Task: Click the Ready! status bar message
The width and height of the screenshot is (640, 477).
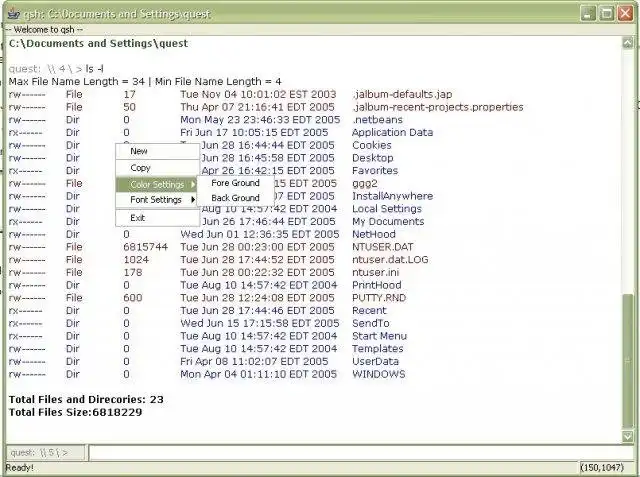Action: click(19, 468)
